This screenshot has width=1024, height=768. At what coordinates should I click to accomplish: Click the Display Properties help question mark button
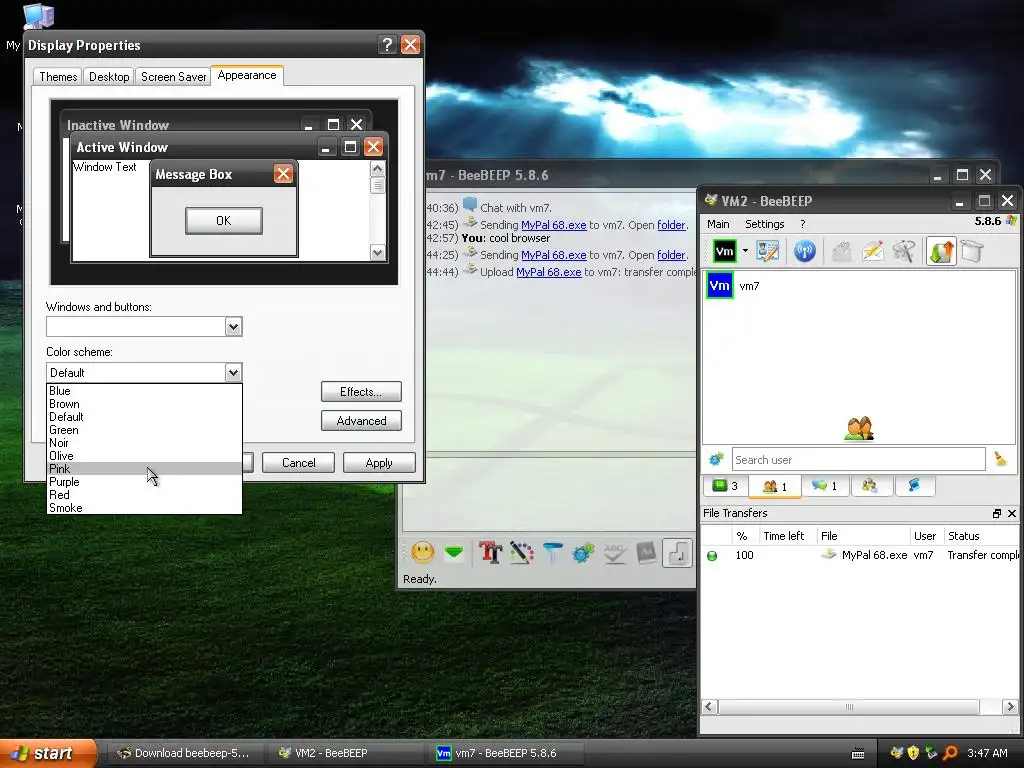[387, 45]
